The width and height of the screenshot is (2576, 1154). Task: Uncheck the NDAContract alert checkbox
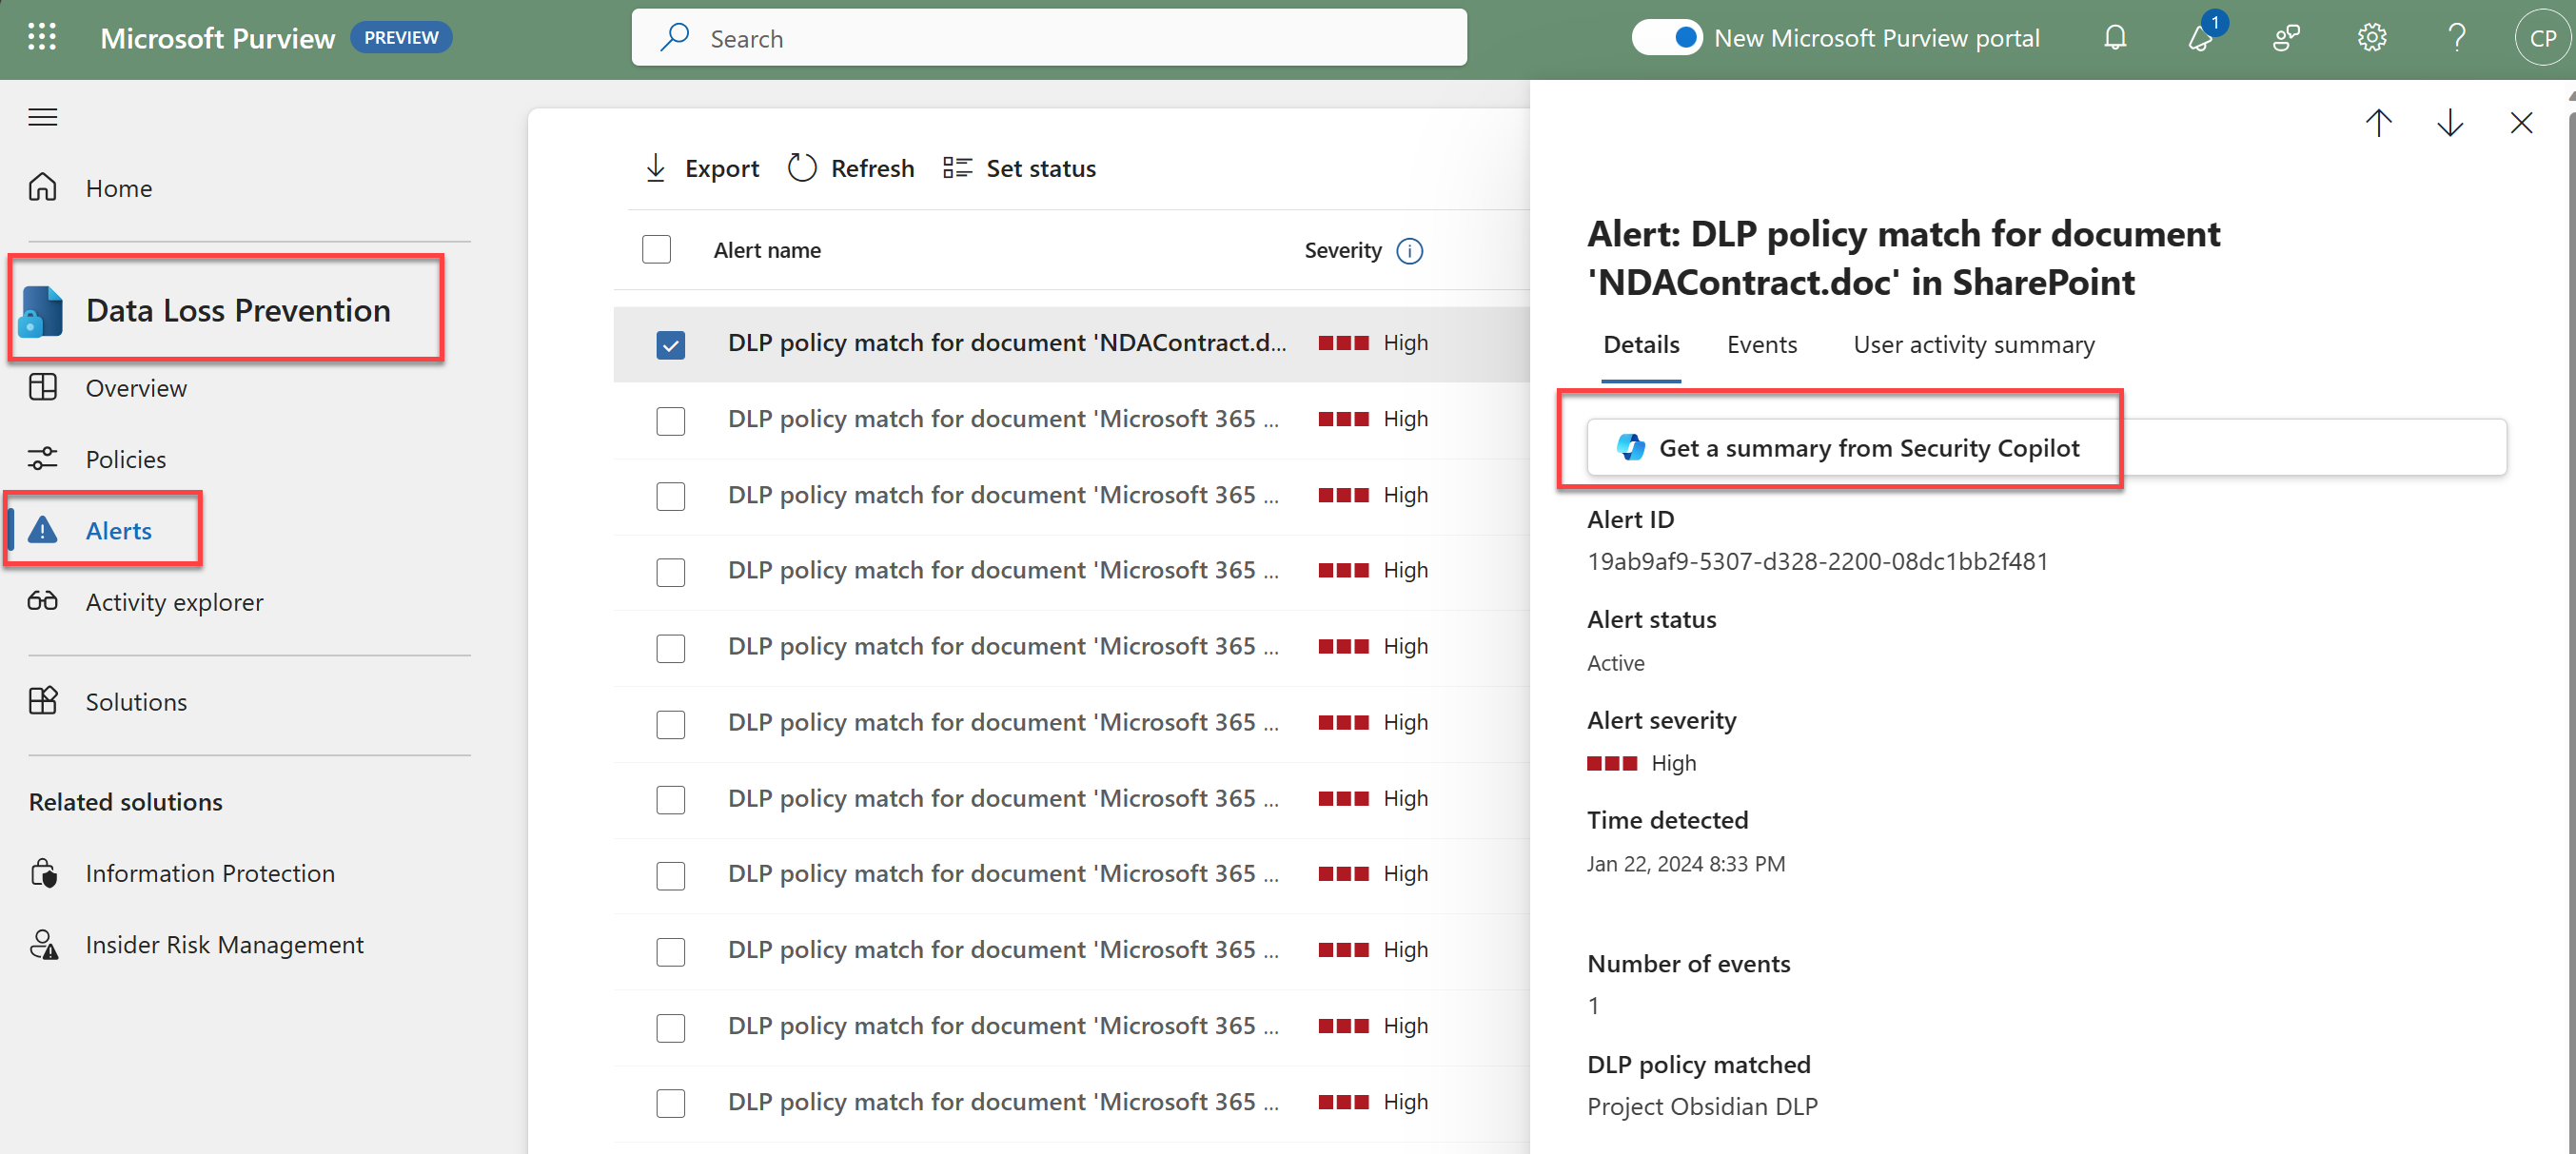(670, 345)
